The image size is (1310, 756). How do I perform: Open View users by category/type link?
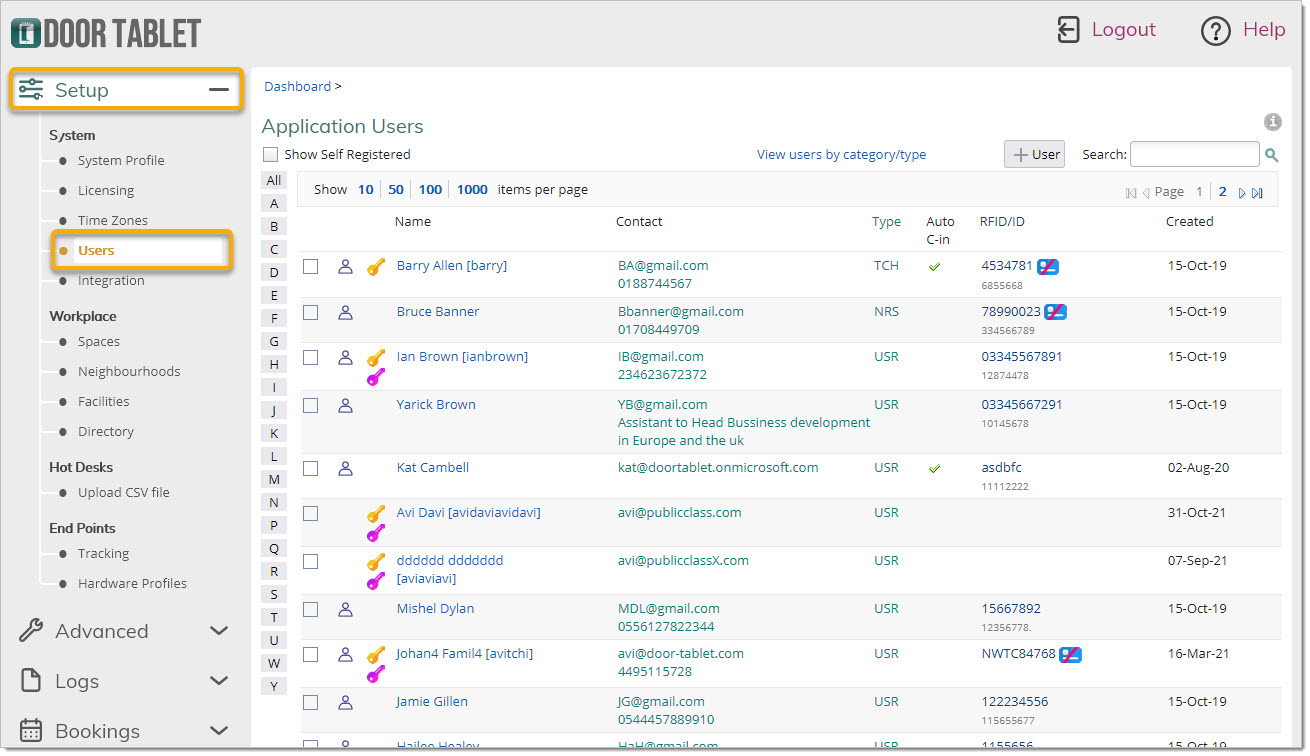841,155
